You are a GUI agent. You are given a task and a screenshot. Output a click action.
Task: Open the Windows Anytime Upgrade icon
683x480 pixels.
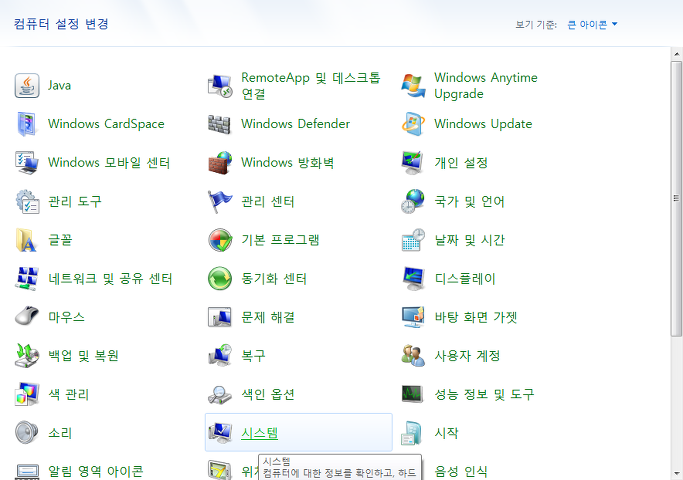pyautogui.click(x=413, y=85)
